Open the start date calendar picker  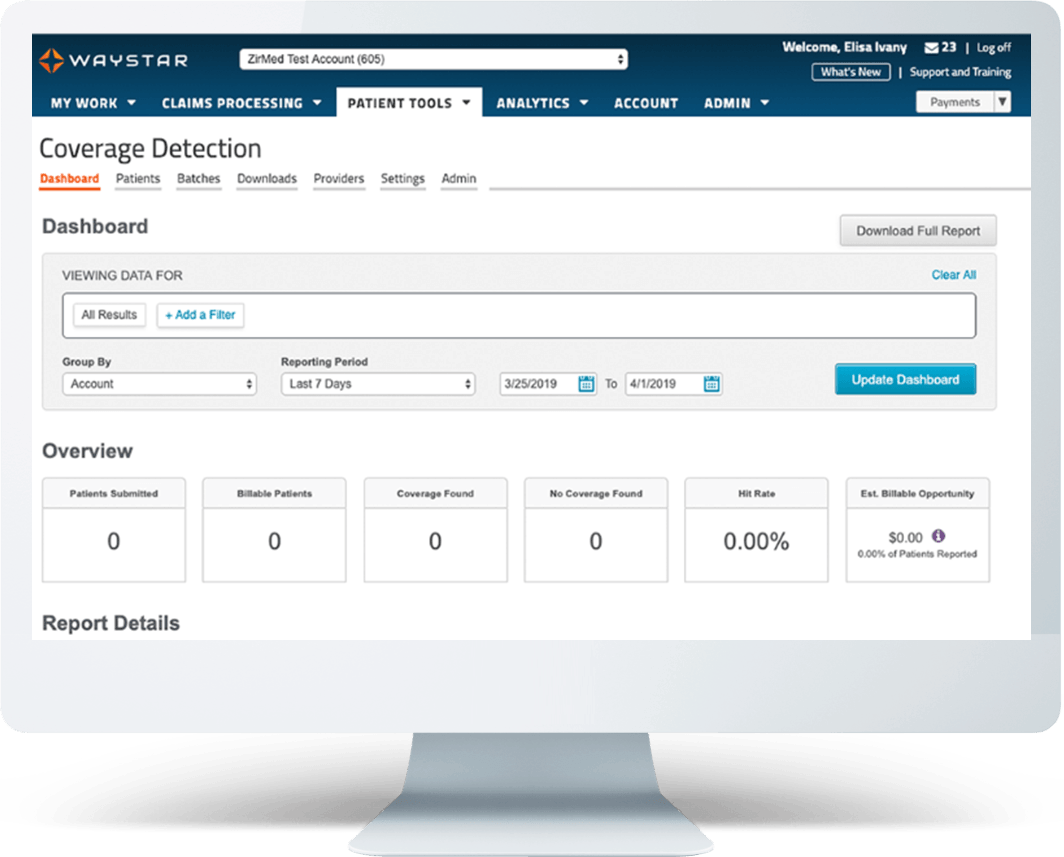(x=586, y=383)
